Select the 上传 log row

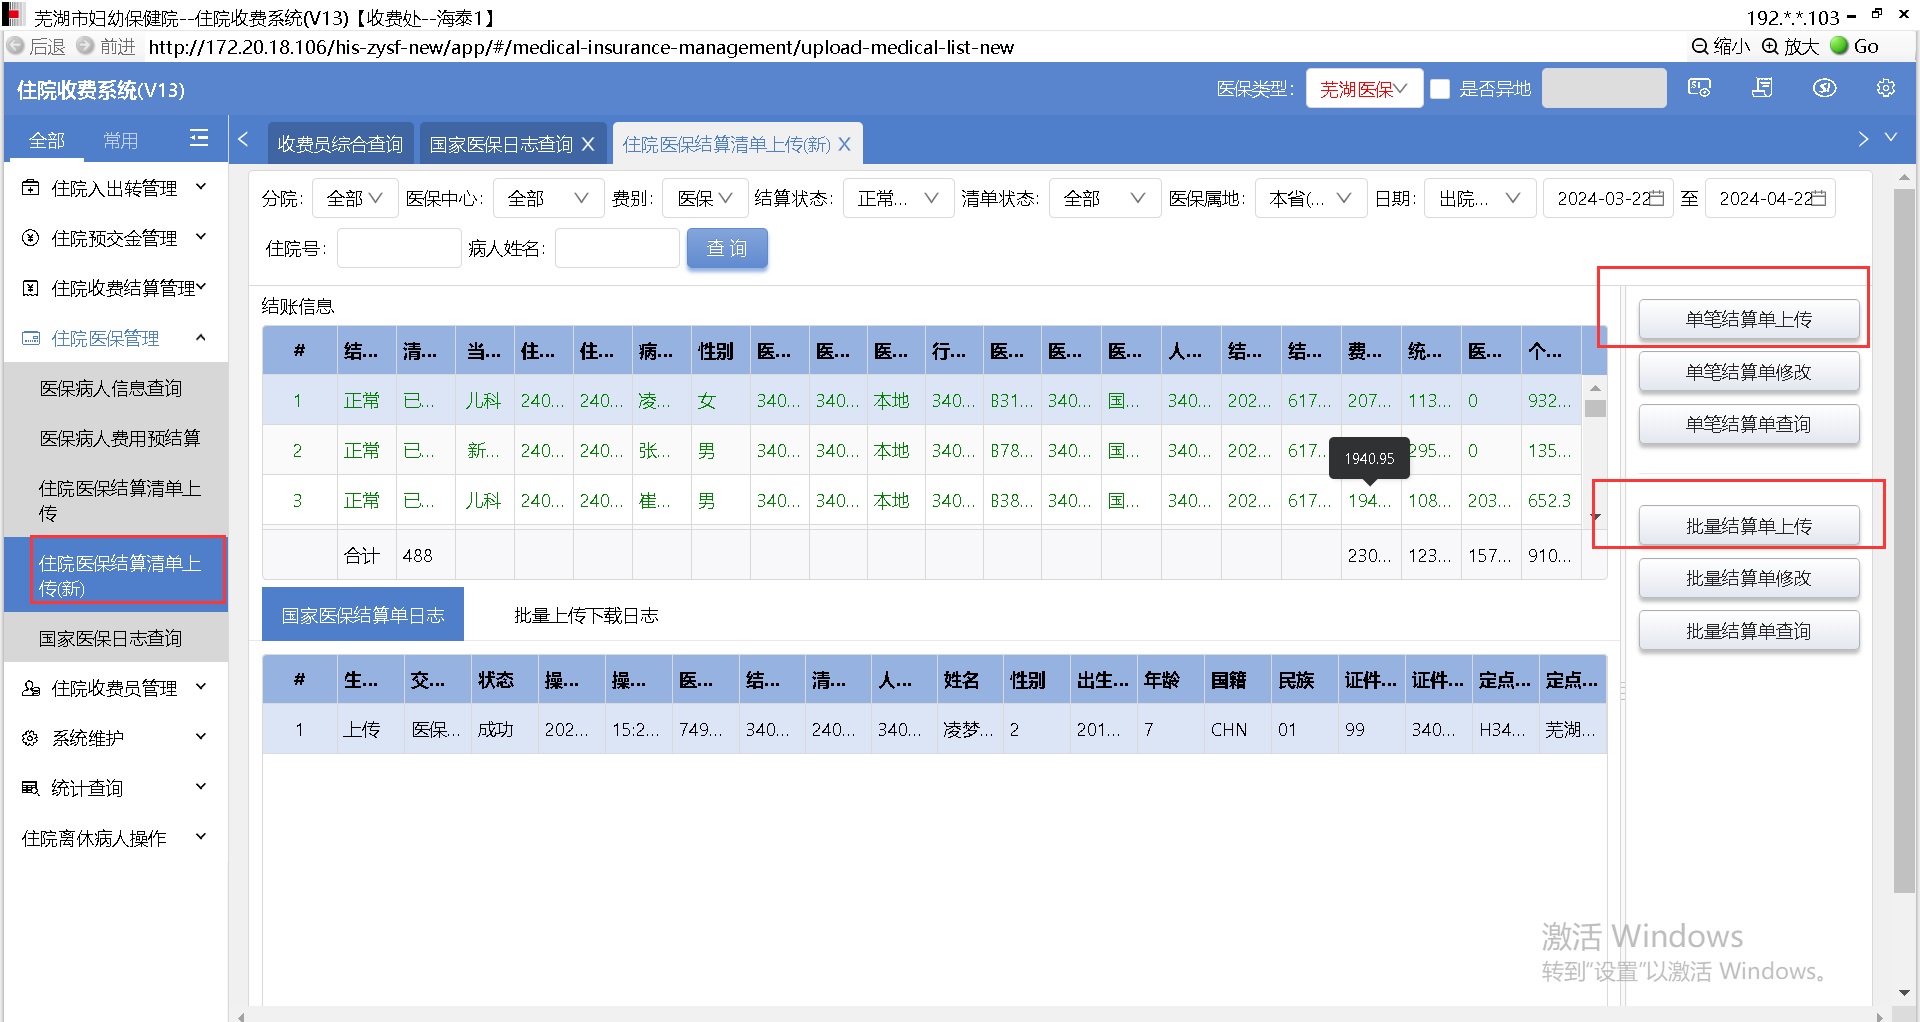tap(934, 729)
